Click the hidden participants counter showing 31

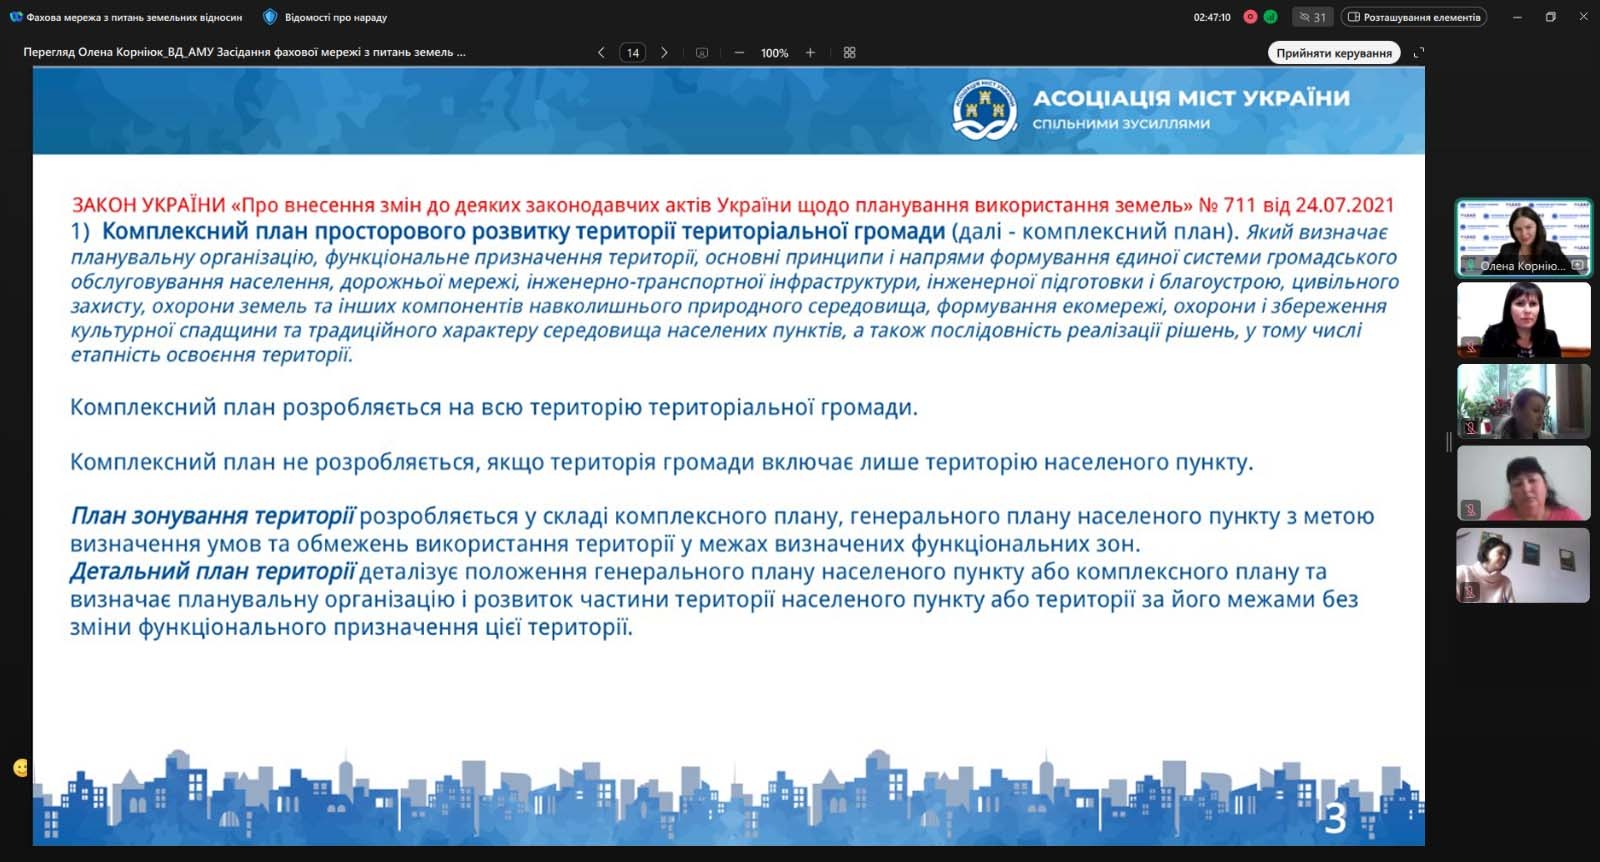pos(1312,17)
